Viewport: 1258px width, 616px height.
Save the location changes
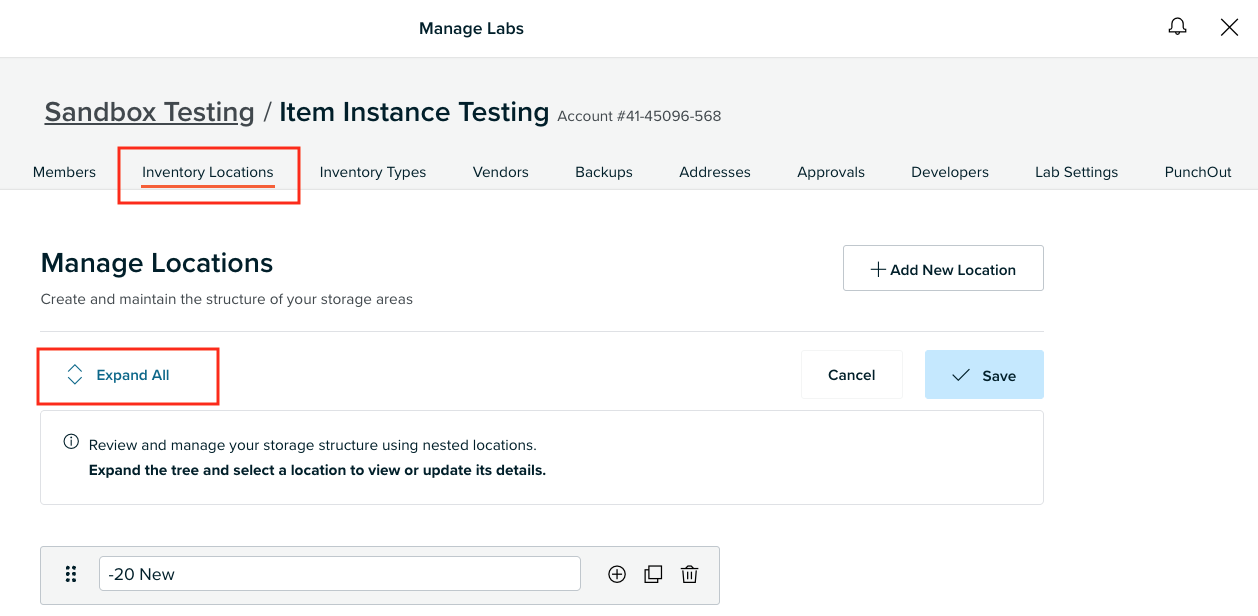984,375
